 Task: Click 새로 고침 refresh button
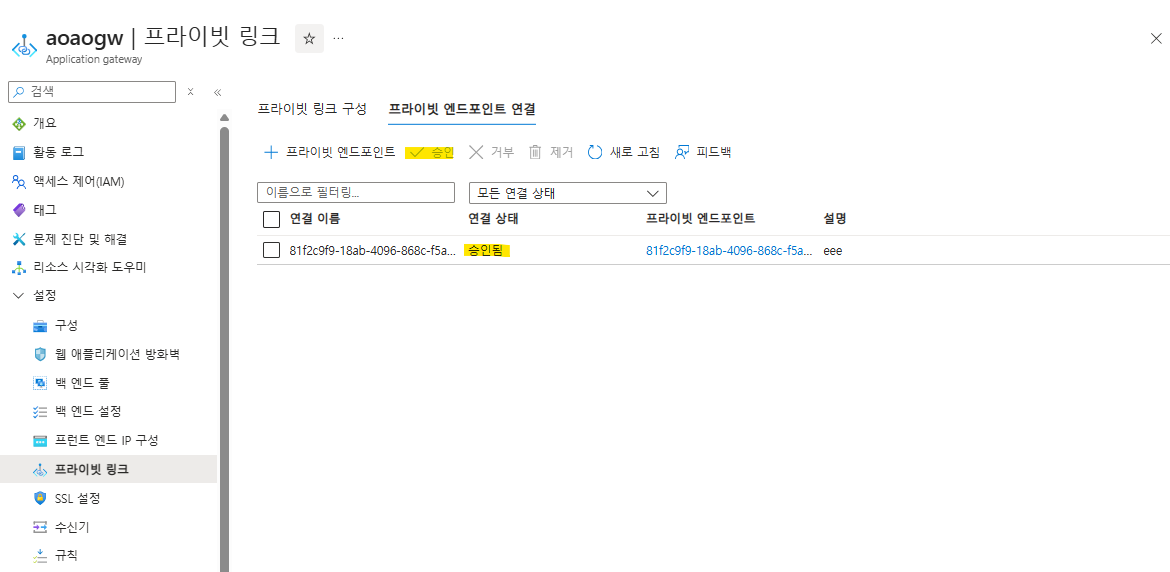624,152
